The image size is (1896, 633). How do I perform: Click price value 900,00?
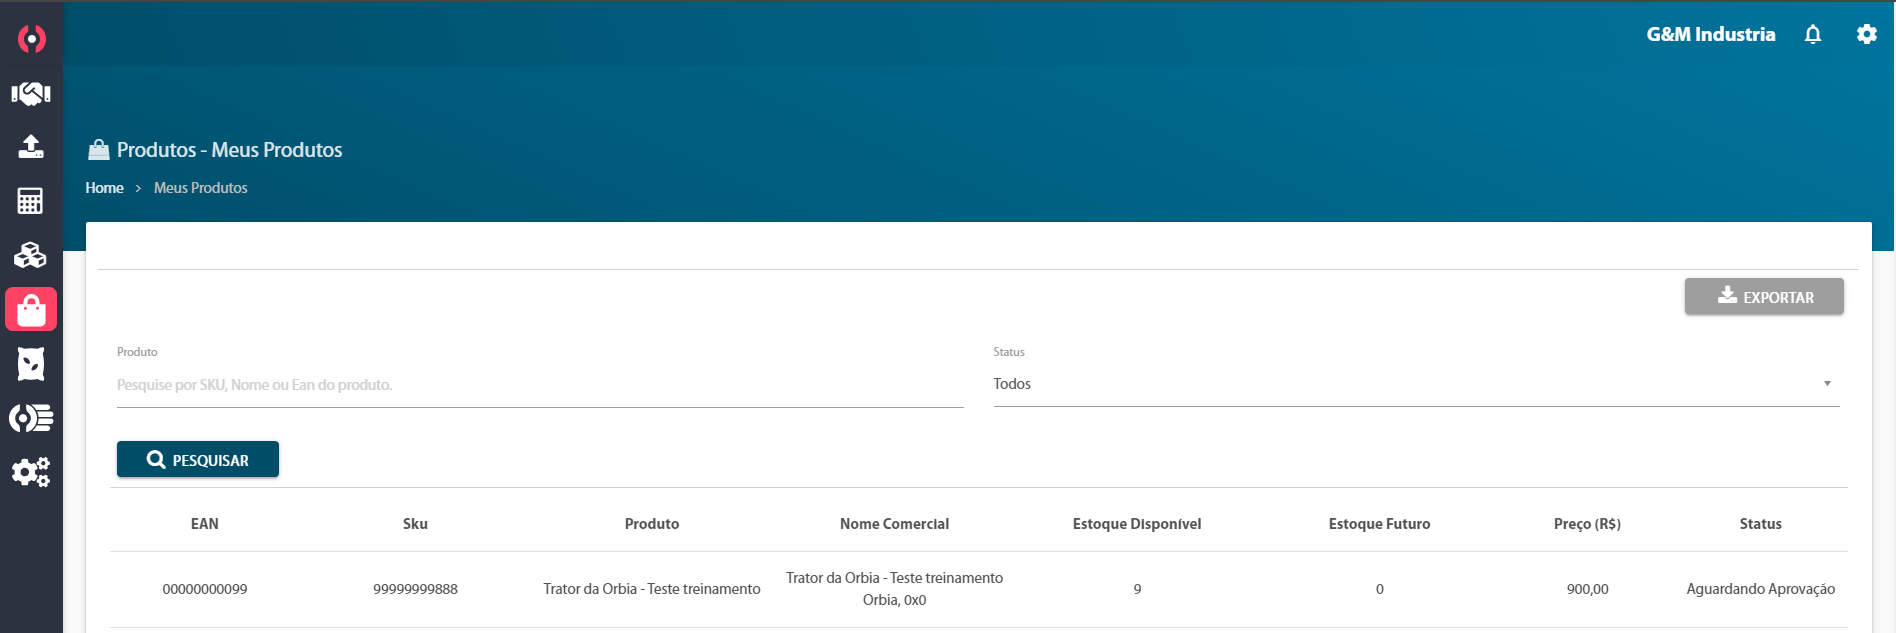tap(1587, 589)
